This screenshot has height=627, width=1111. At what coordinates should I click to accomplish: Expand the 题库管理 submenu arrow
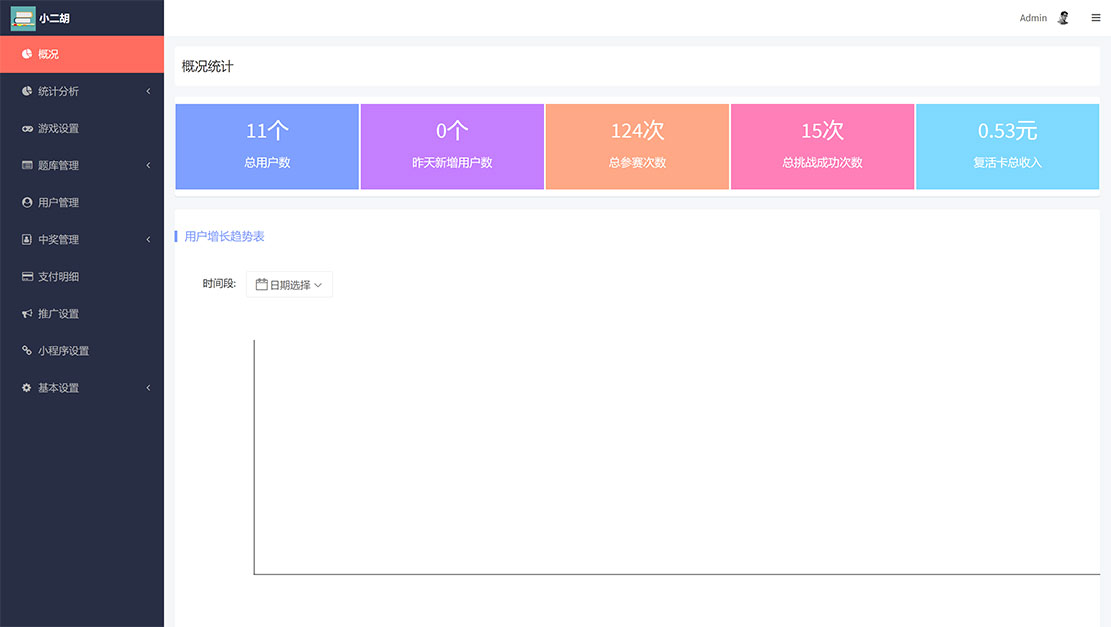point(148,166)
